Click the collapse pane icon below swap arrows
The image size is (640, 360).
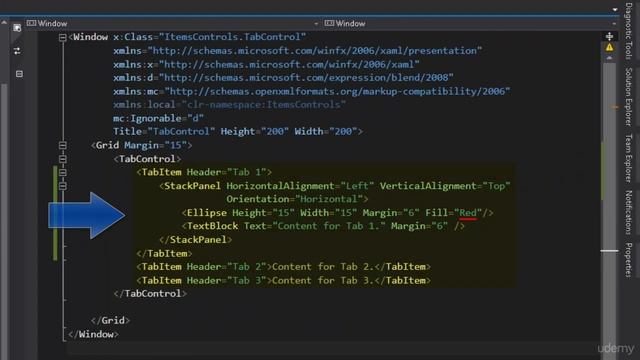19,74
